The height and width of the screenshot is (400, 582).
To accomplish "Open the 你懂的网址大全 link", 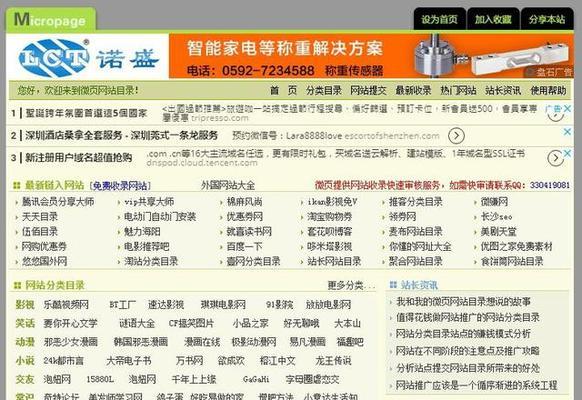I will [x=420, y=246].
